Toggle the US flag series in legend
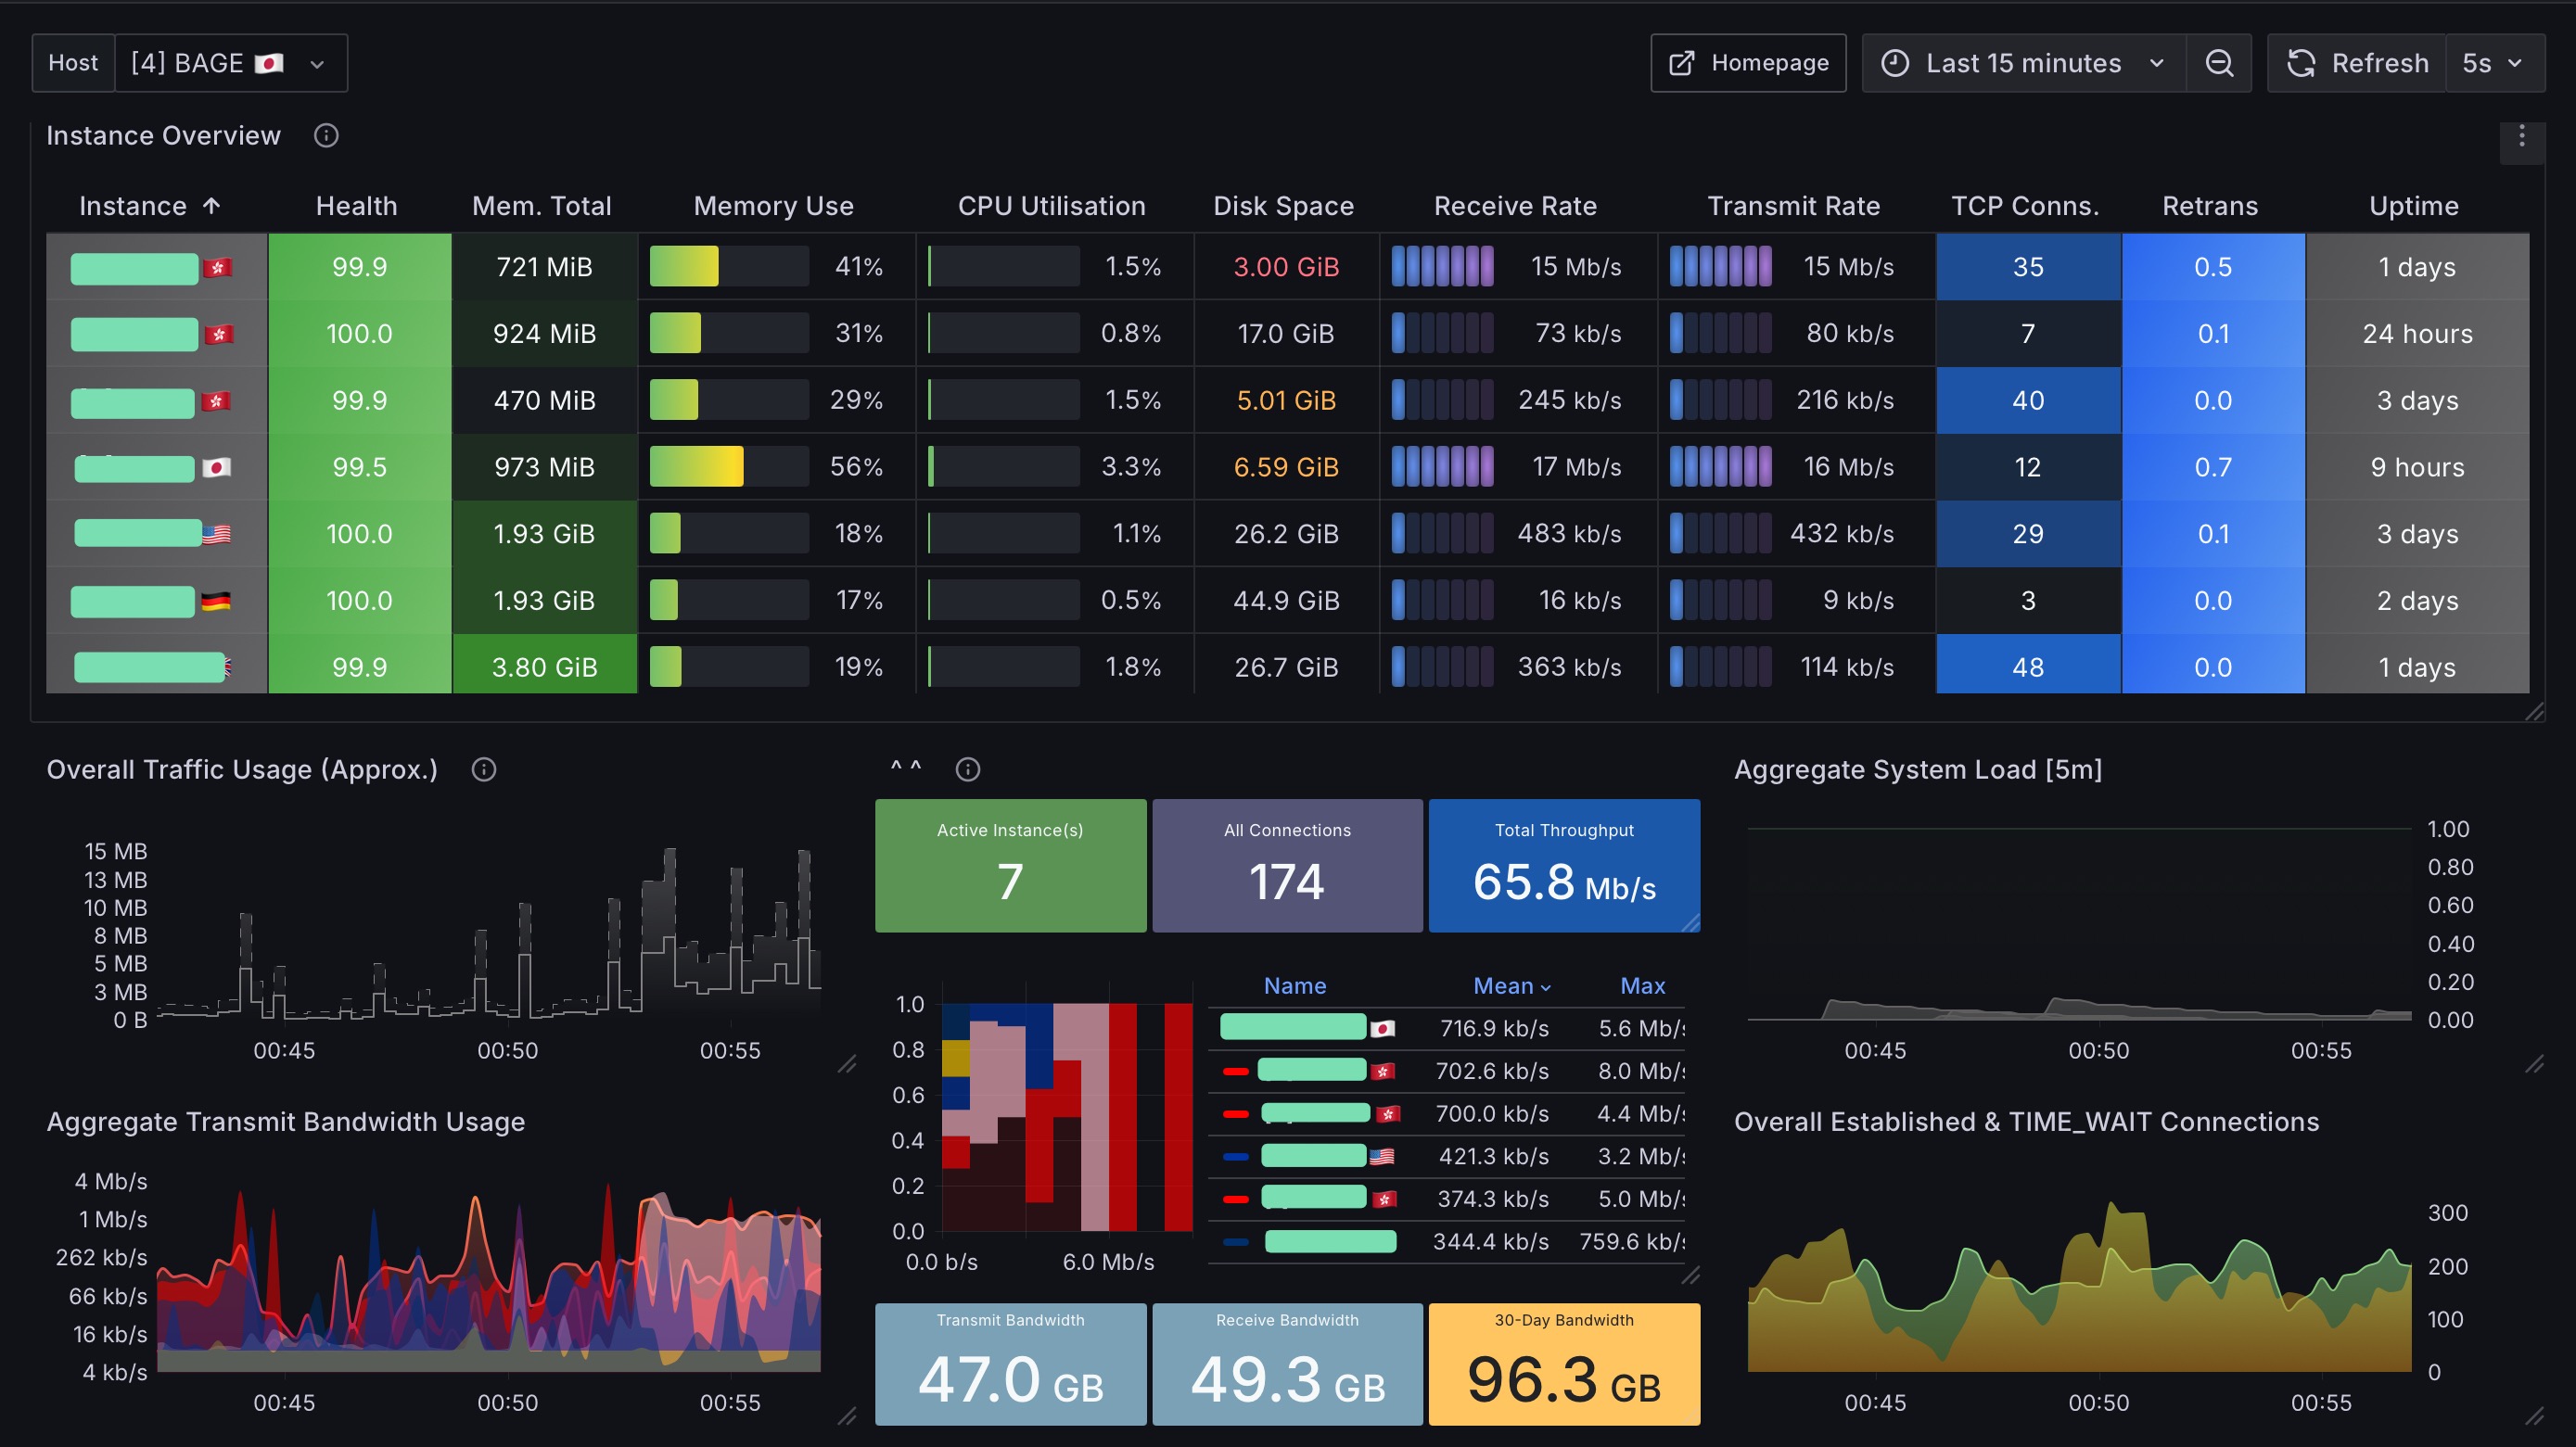This screenshot has height=1447, width=2576. (x=1308, y=1156)
